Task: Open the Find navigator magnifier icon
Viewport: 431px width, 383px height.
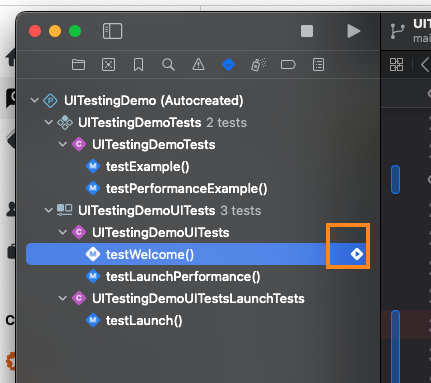Action: point(168,65)
